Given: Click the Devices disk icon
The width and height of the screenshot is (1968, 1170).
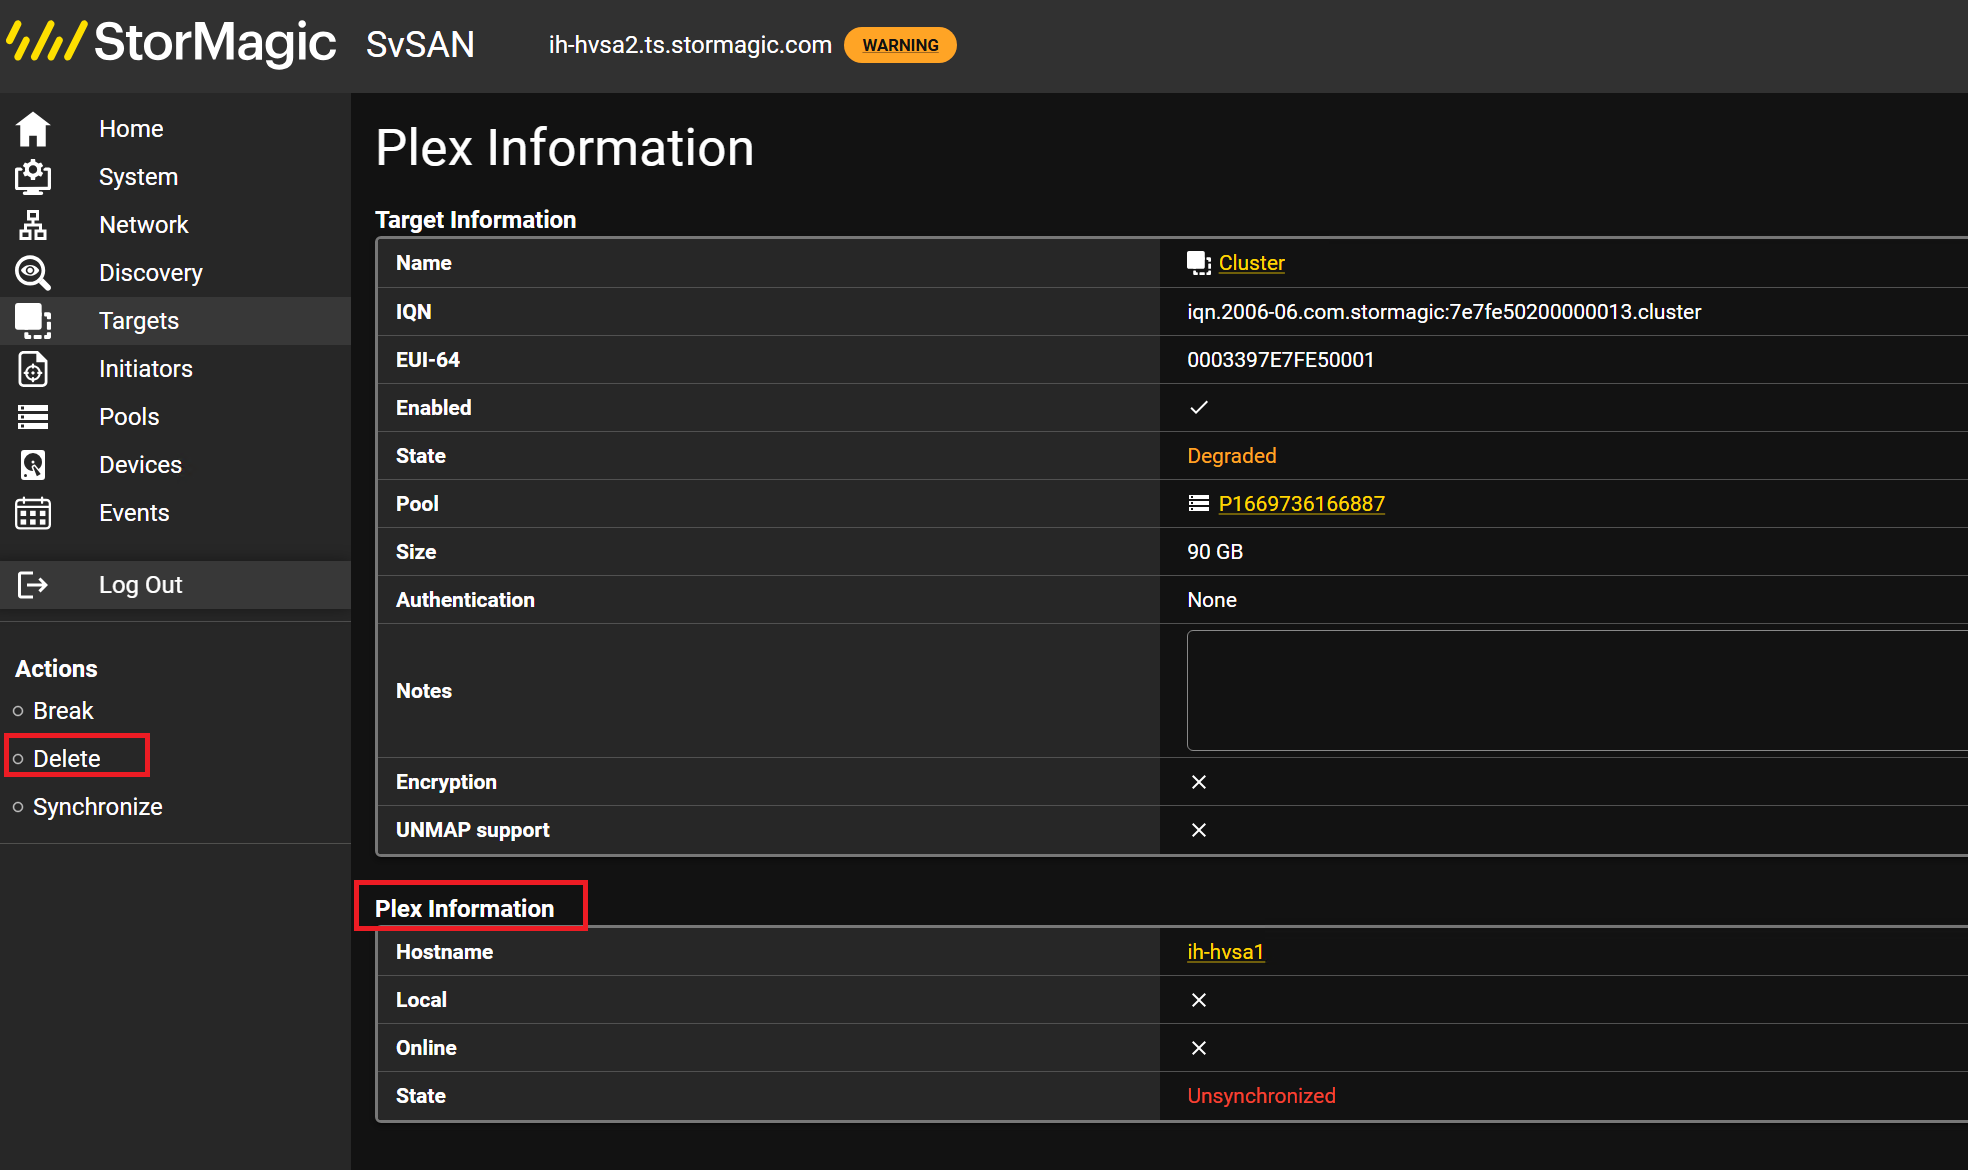Looking at the screenshot, I should pos(33,465).
